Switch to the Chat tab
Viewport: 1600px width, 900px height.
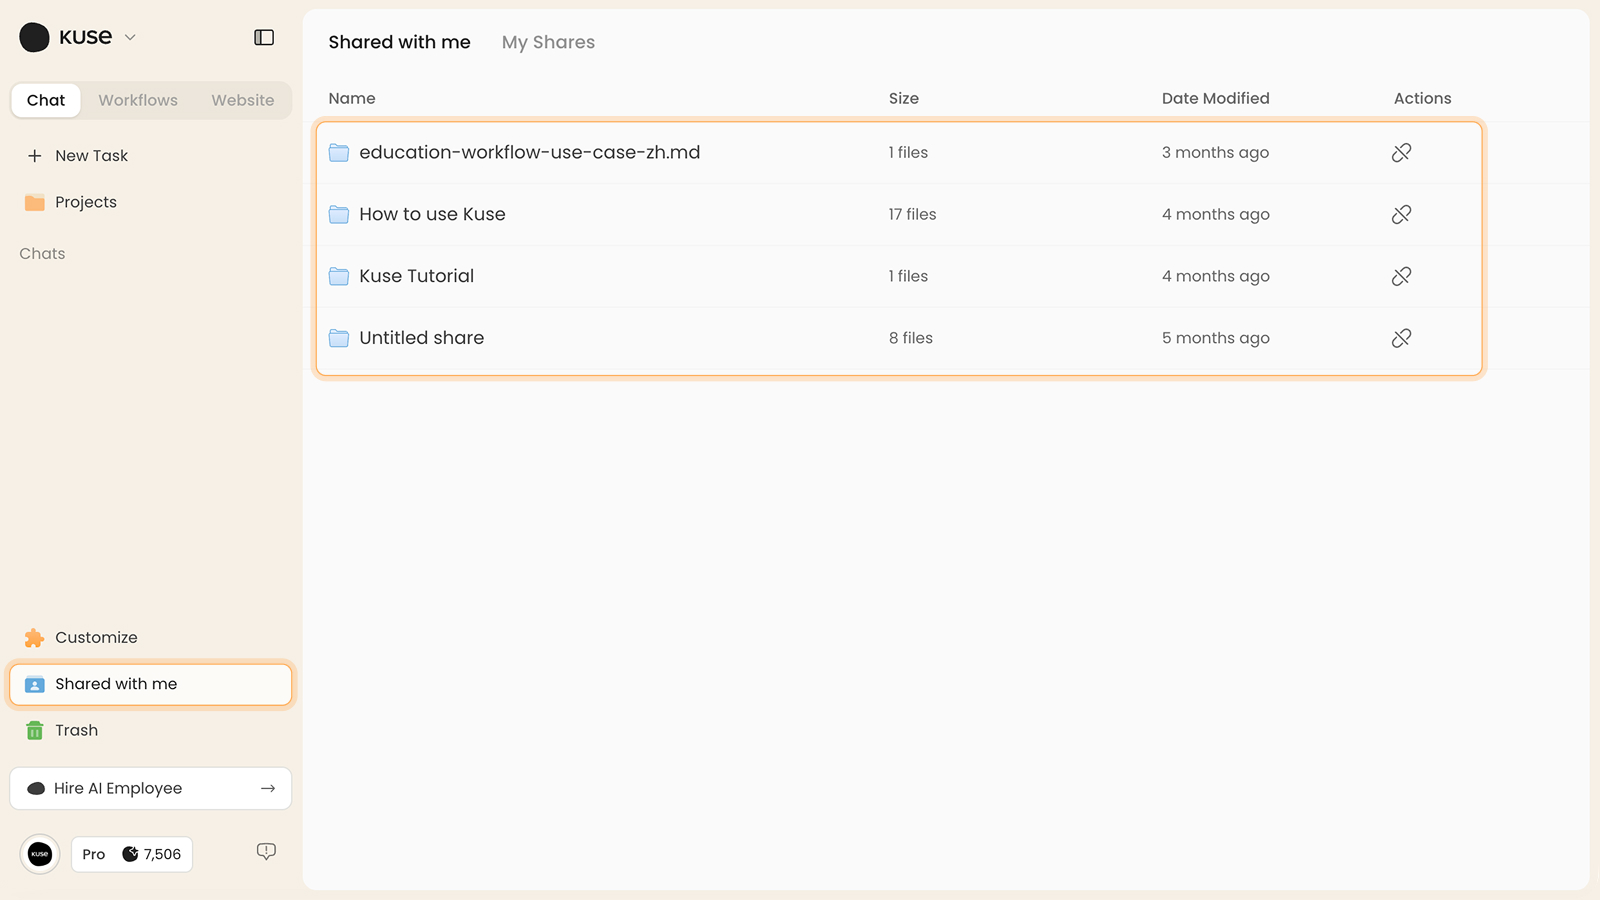pos(46,100)
